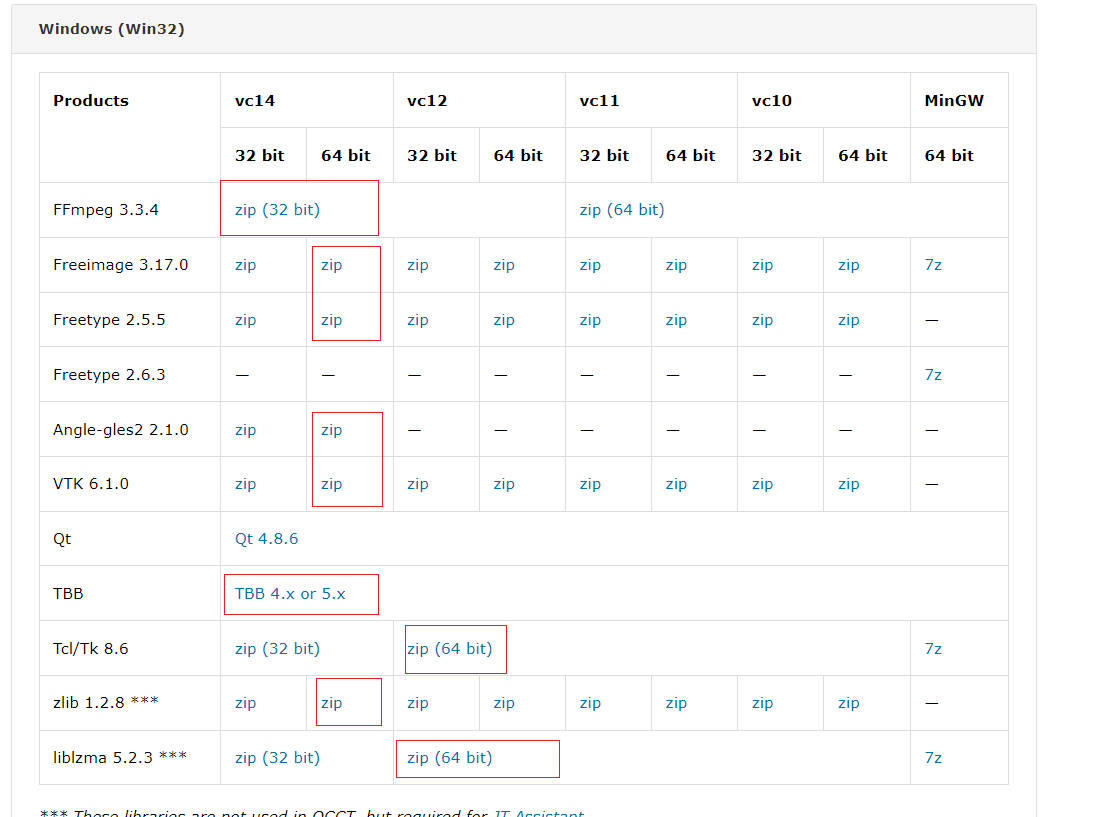Open the Qt 4.8.6 link
This screenshot has height=817, width=1118.
coord(266,539)
